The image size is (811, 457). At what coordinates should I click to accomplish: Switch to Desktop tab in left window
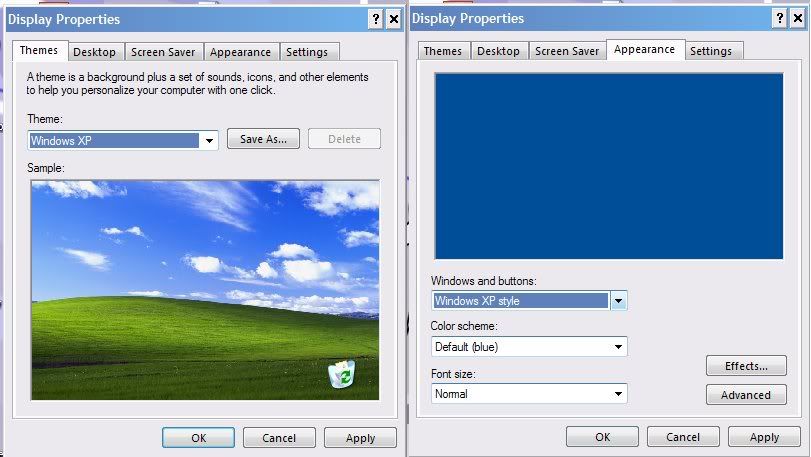95,52
